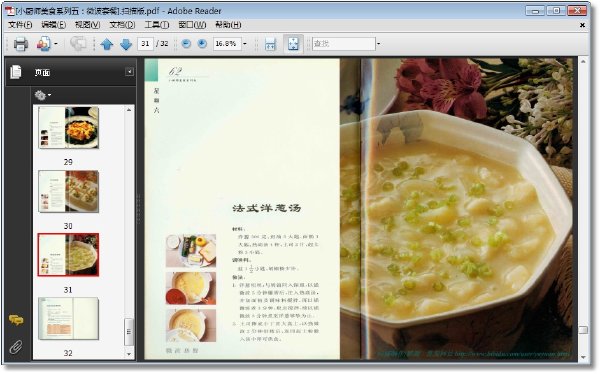Select page 31 thumbnail
This screenshot has height=374, width=600.
pos(68,255)
